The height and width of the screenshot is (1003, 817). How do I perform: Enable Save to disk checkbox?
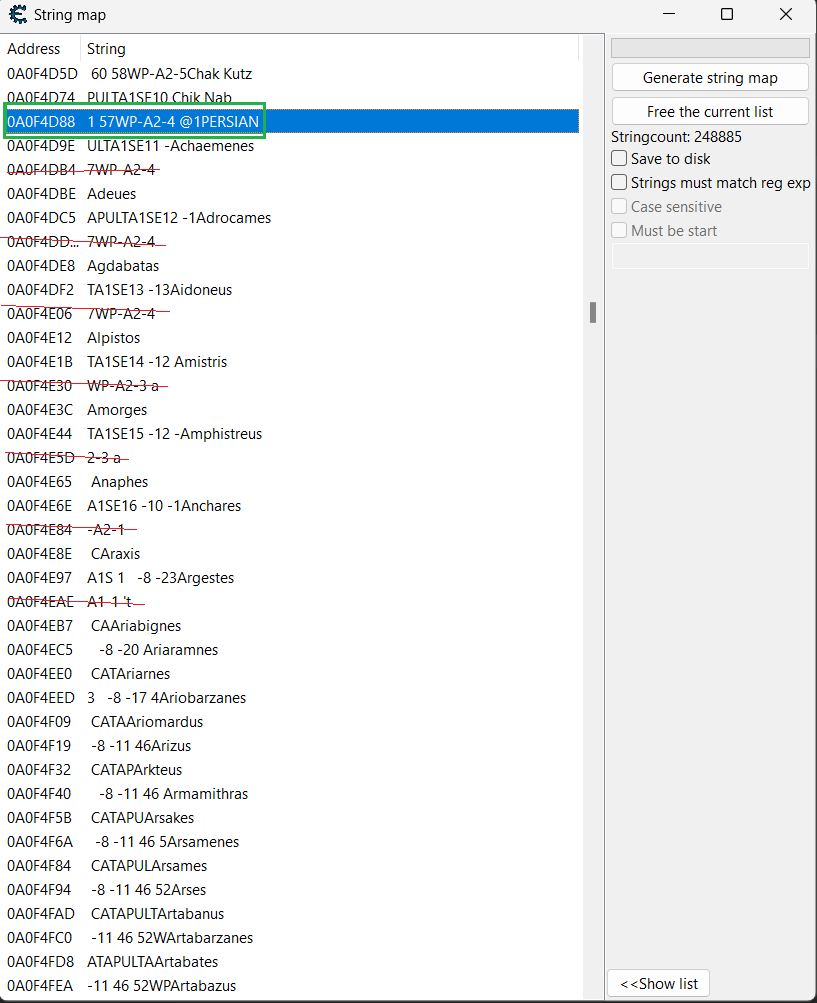click(619, 159)
